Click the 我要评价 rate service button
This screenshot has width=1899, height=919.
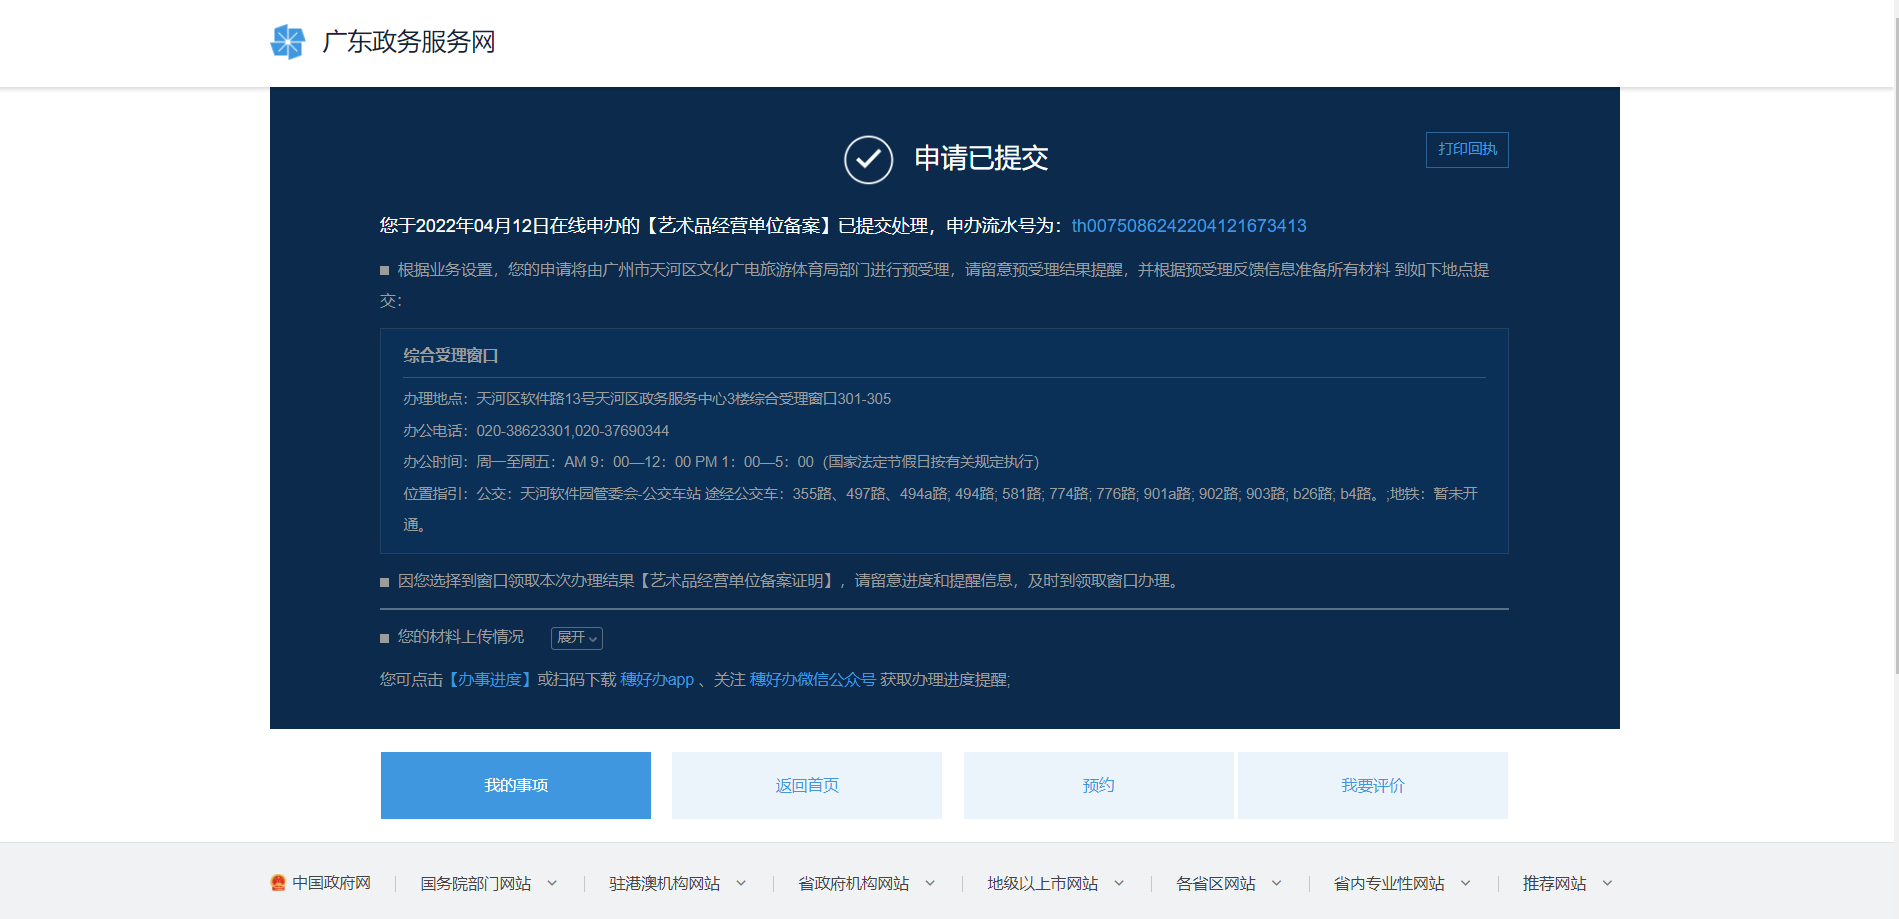[x=1372, y=785]
